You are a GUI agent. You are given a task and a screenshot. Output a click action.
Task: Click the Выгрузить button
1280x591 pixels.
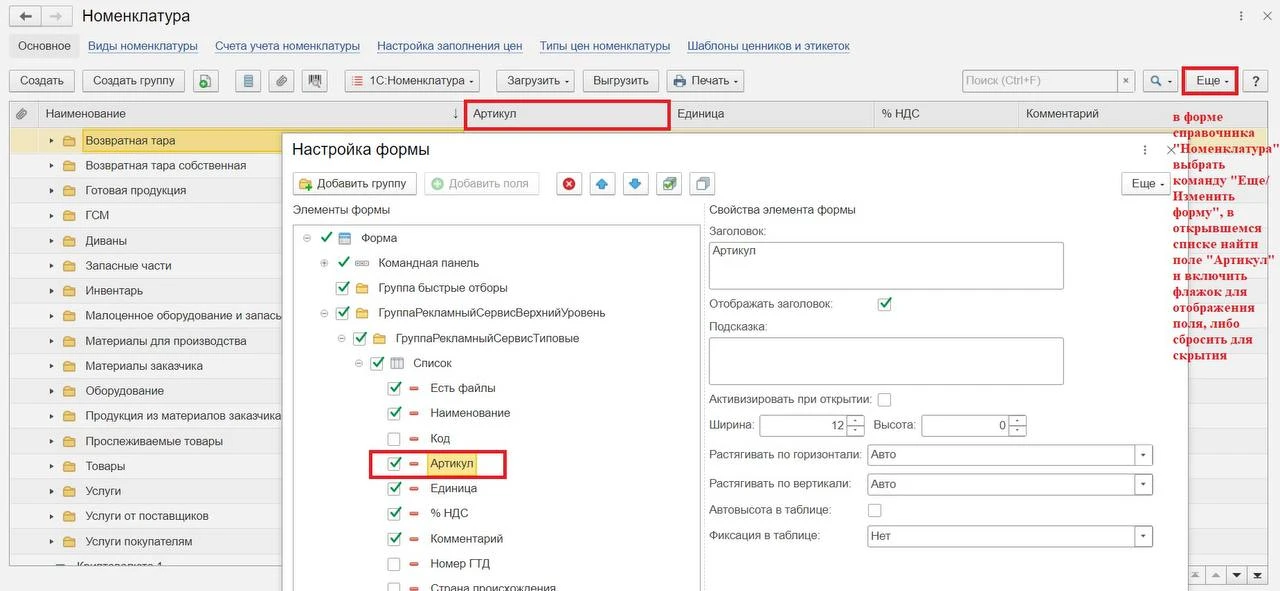[x=621, y=81]
